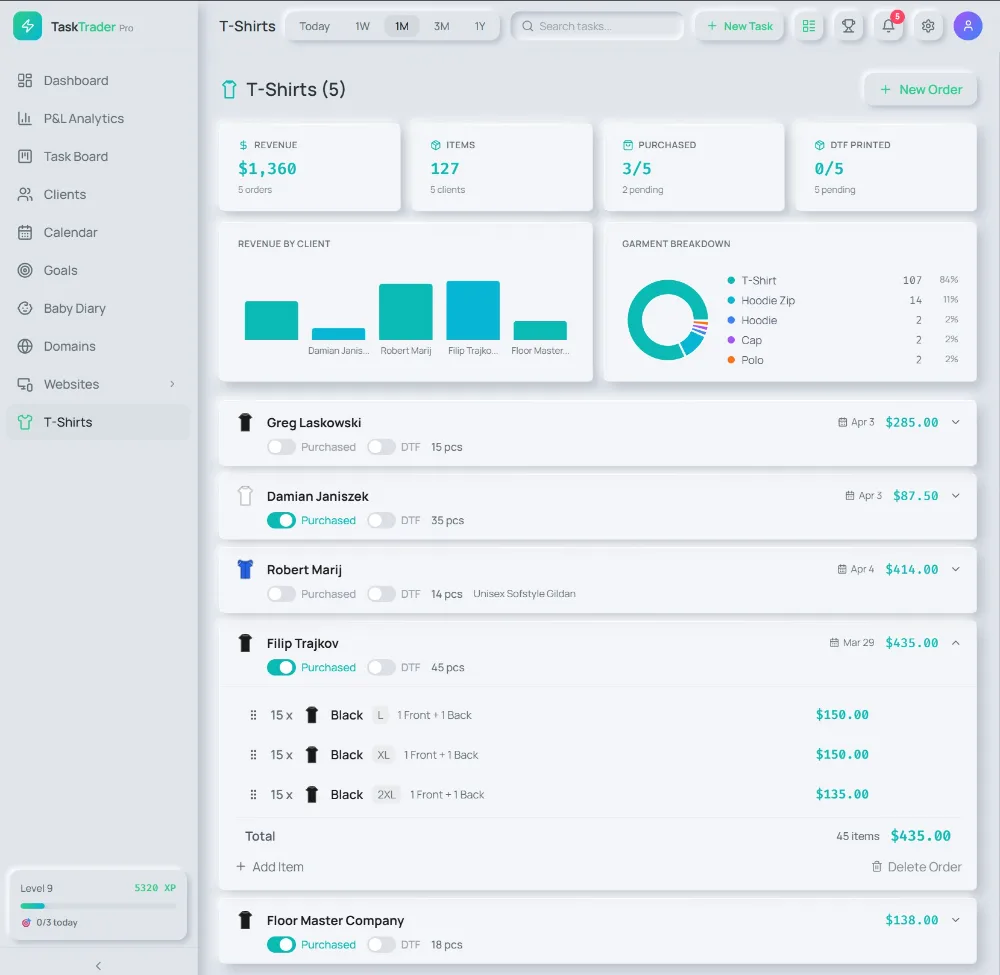
Task: Click the Level 9 XP progress bar
Action: point(98,906)
